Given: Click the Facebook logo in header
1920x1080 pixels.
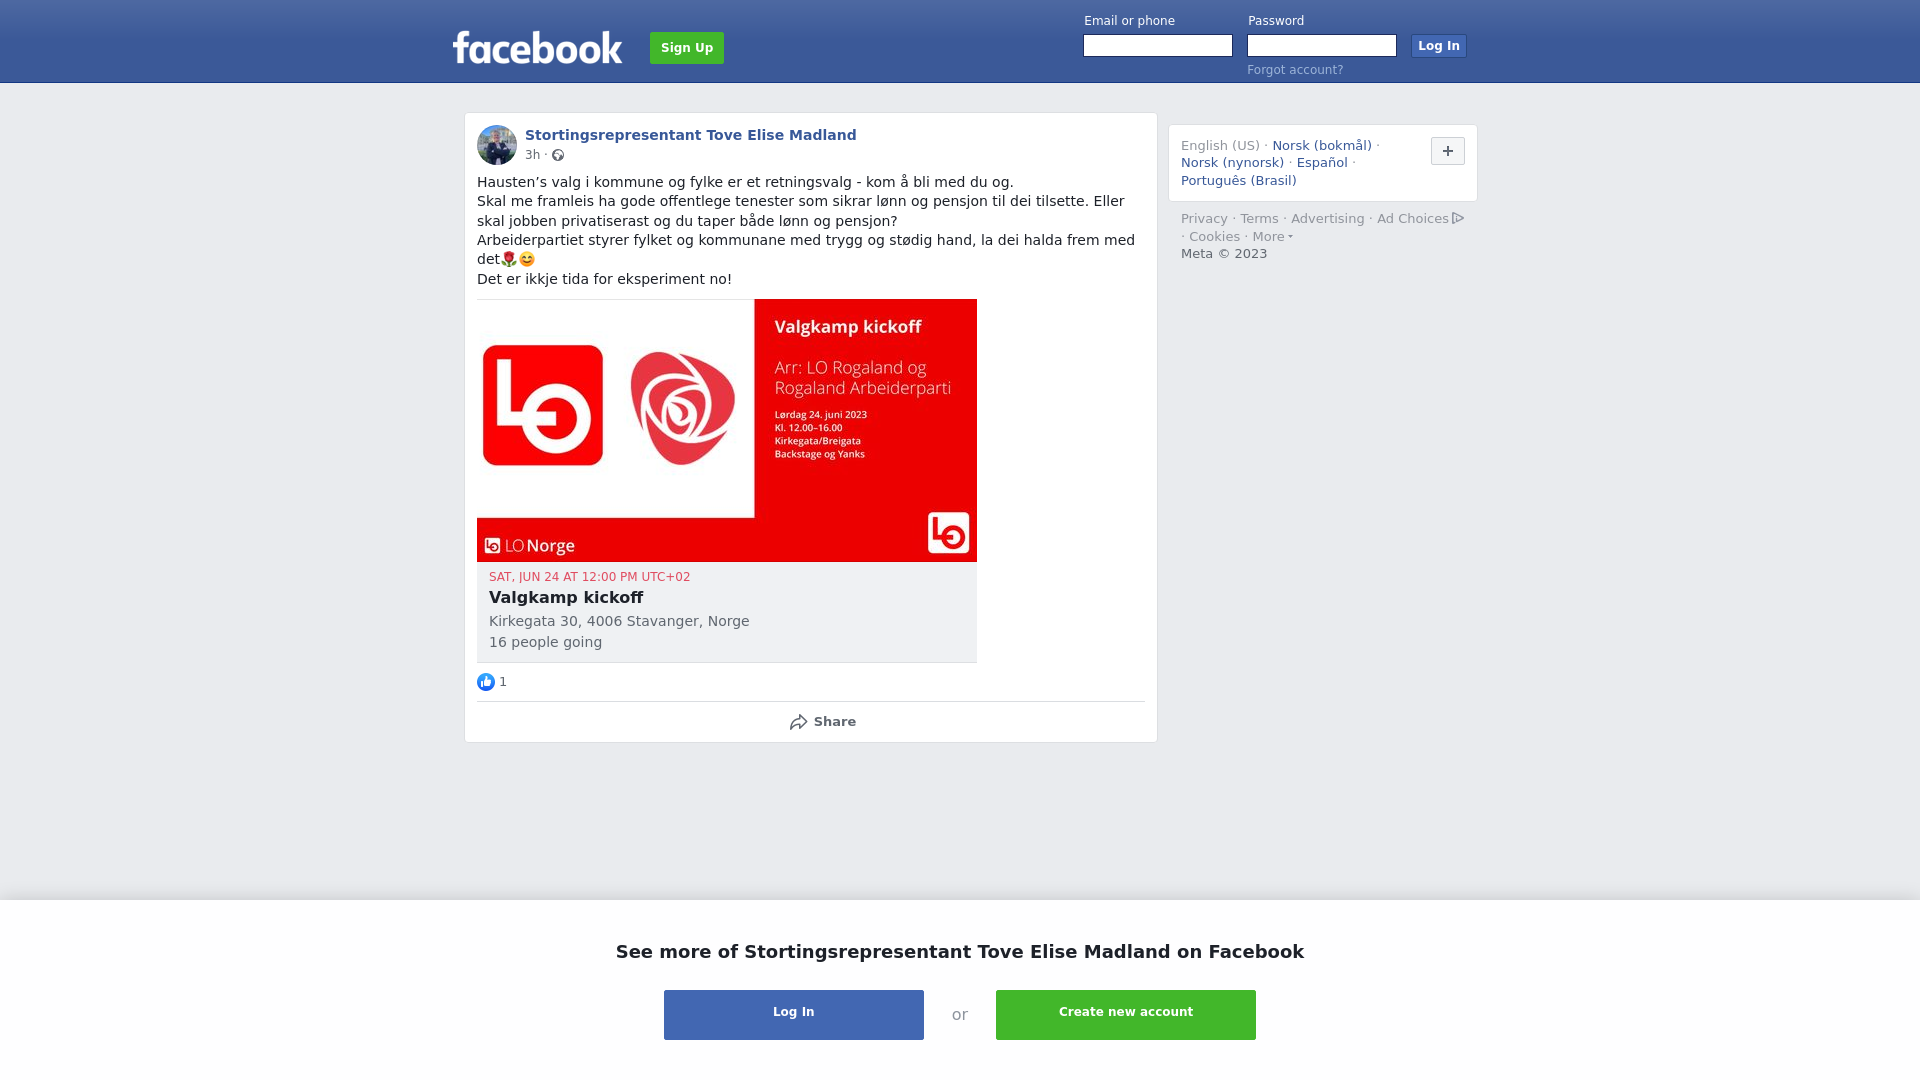Looking at the screenshot, I should coord(537,47).
